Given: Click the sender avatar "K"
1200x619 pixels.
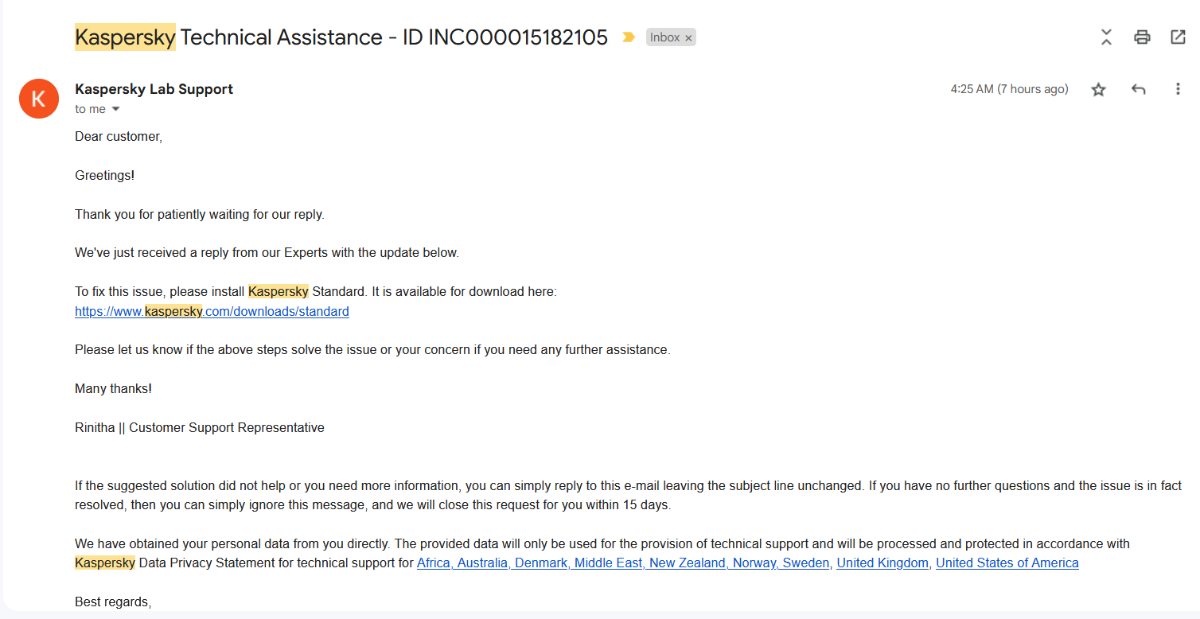Looking at the screenshot, I should (39, 98).
